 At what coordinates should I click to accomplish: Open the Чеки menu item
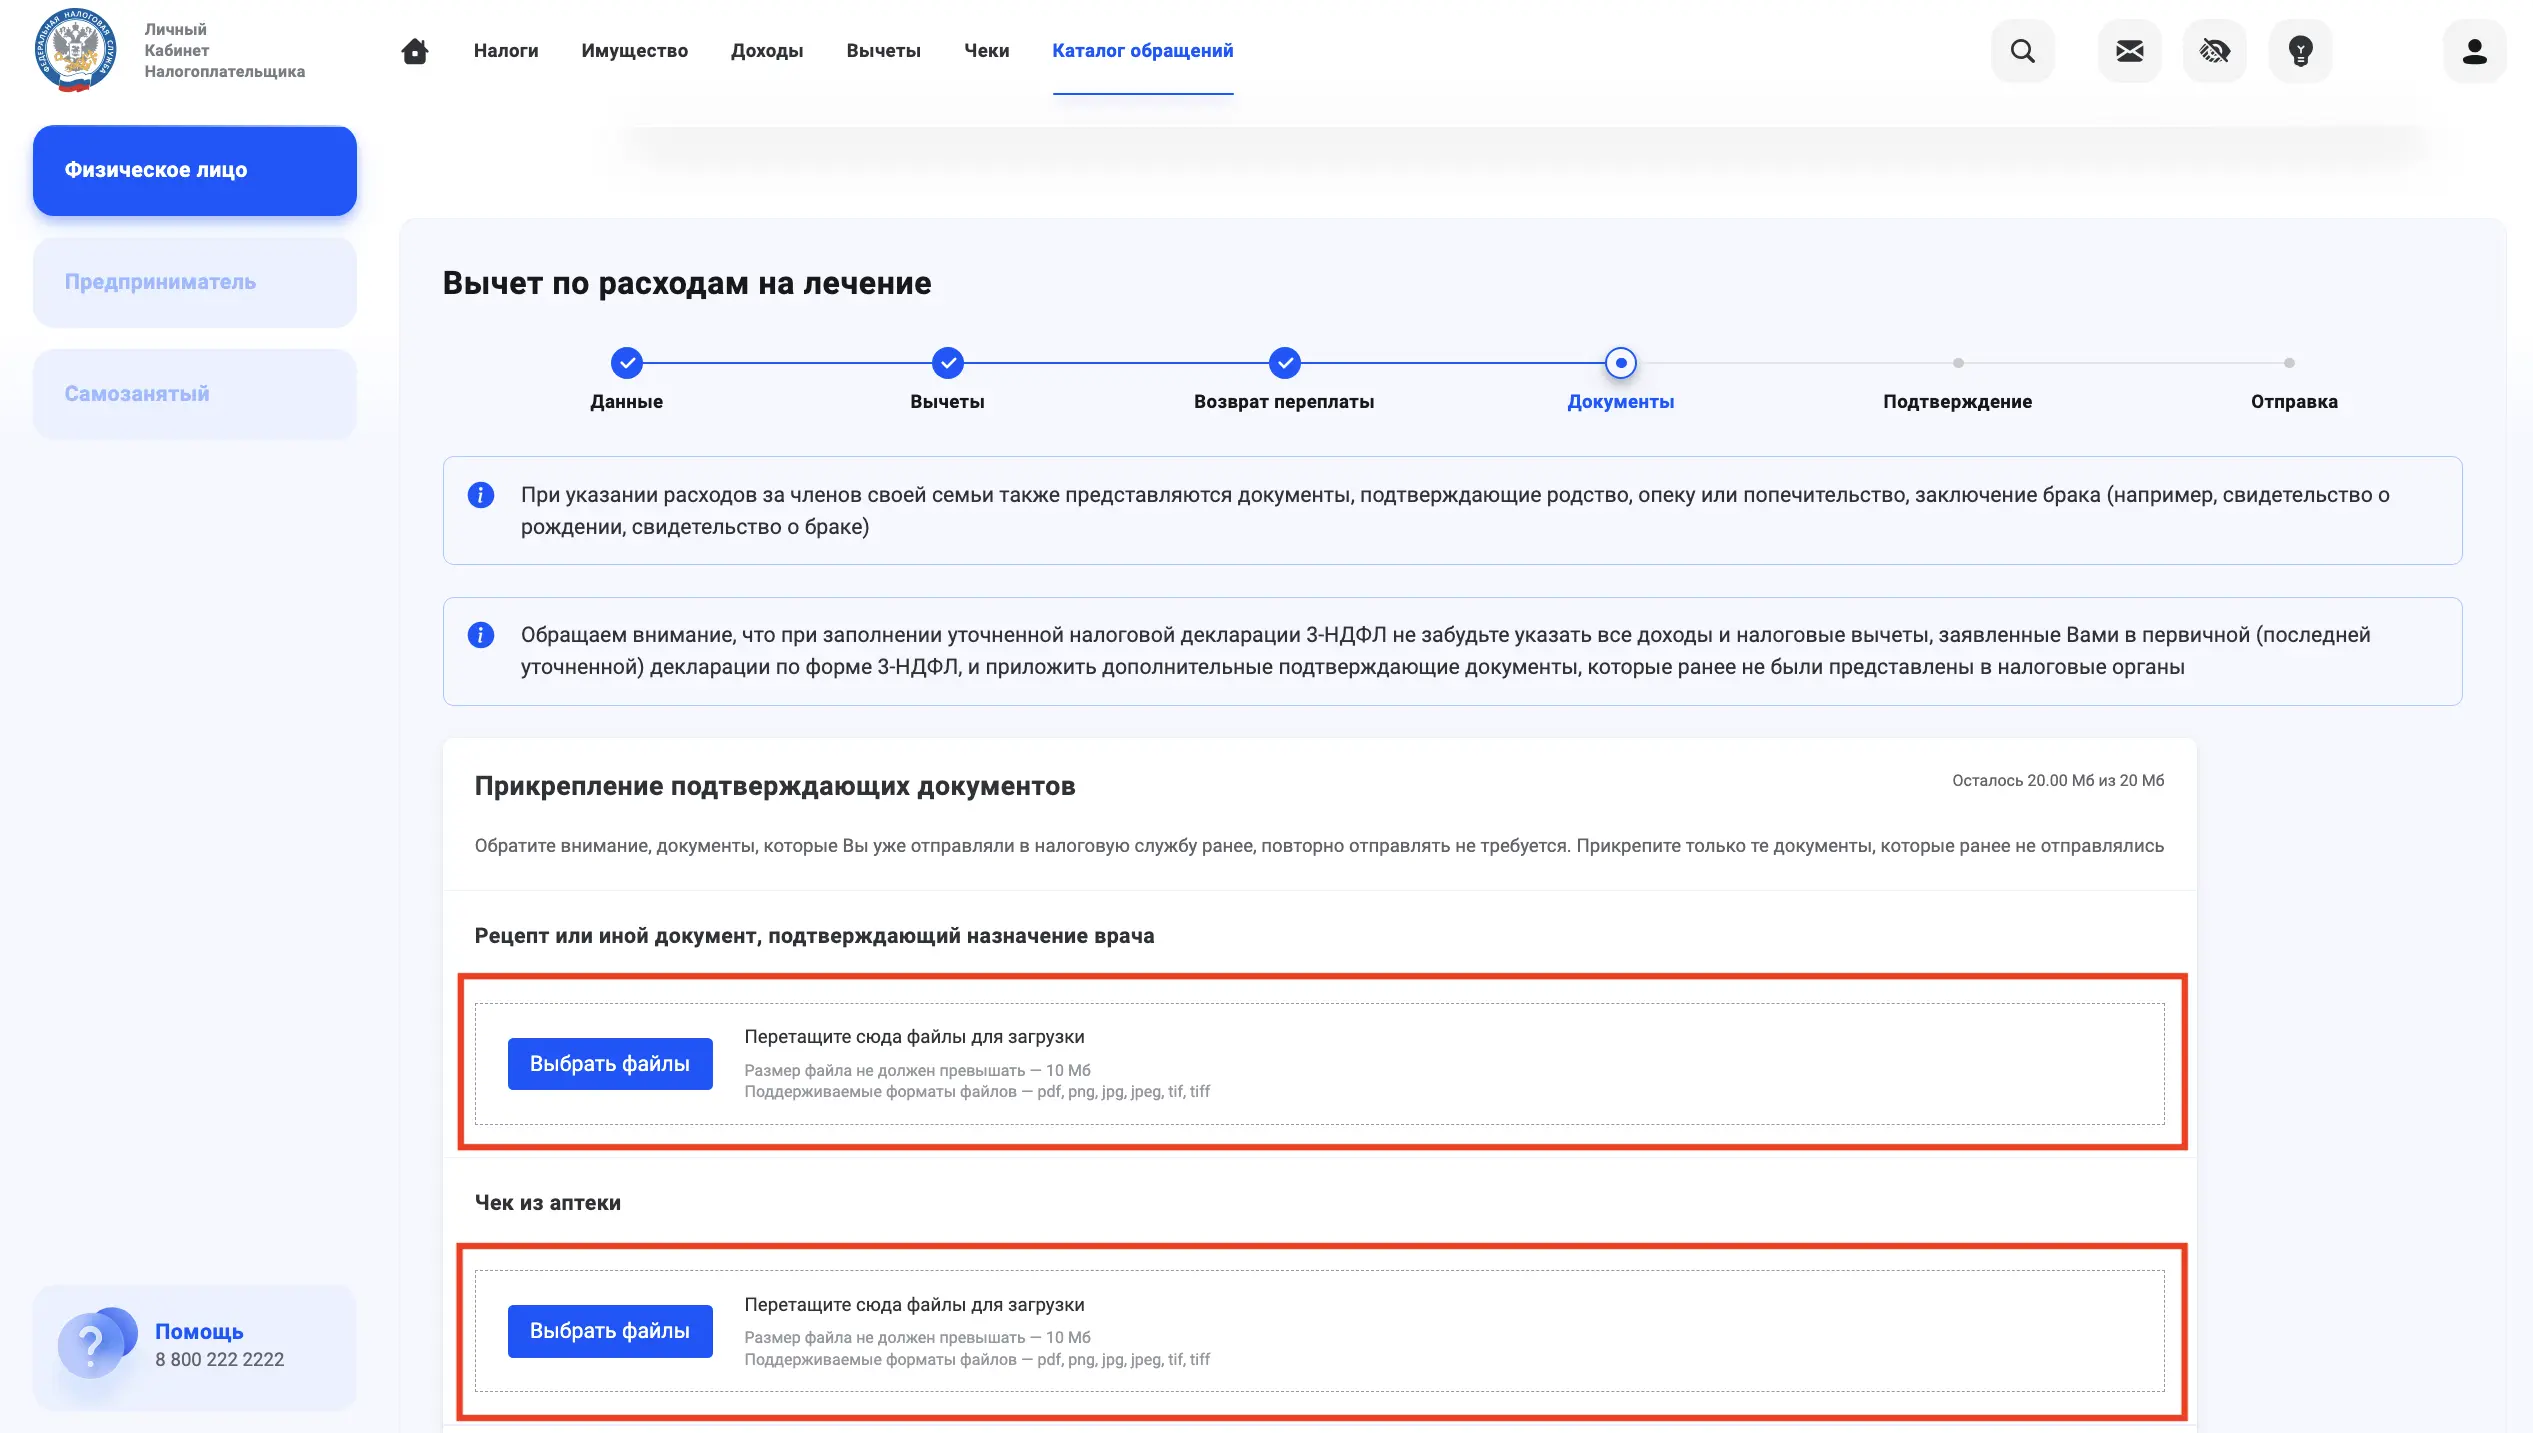[x=987, y=51]
